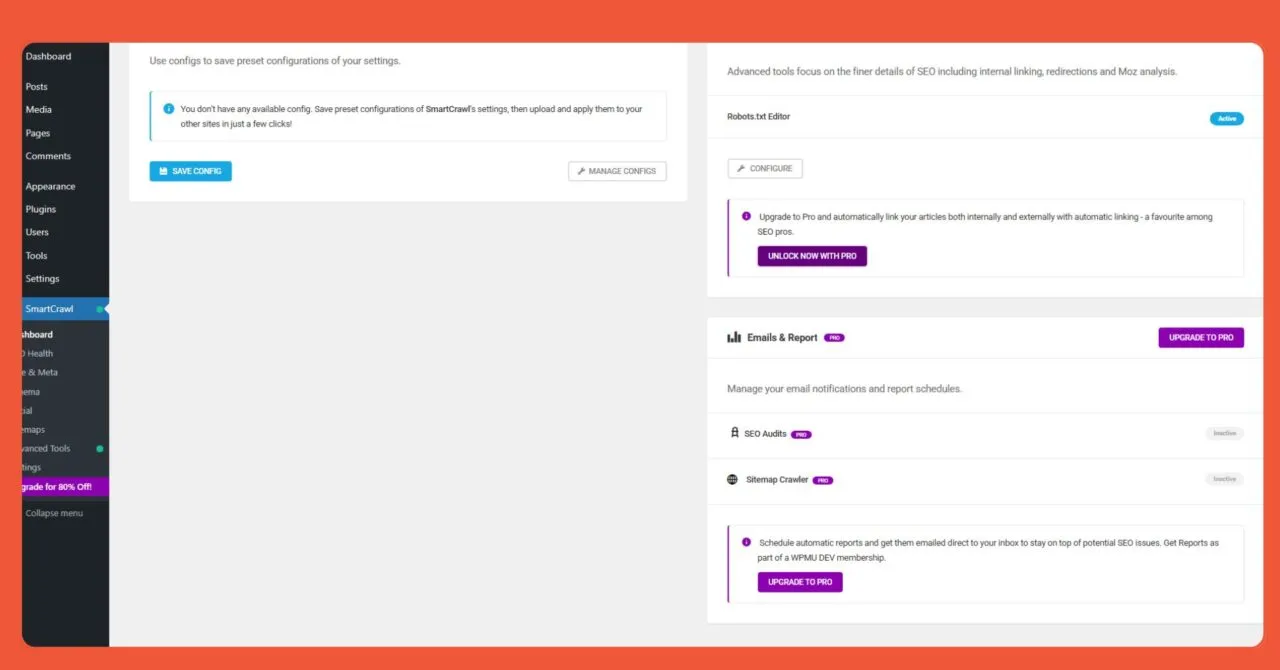This screenshot has width=1280, height=670.
Task: Click the bar chart icon beside Emails & Report
Action: point(733,337)
